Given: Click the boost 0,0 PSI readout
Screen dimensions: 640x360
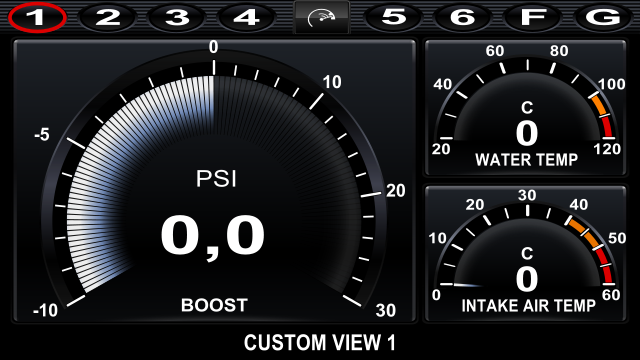Looking at the screenshot, I should [213, 236].
